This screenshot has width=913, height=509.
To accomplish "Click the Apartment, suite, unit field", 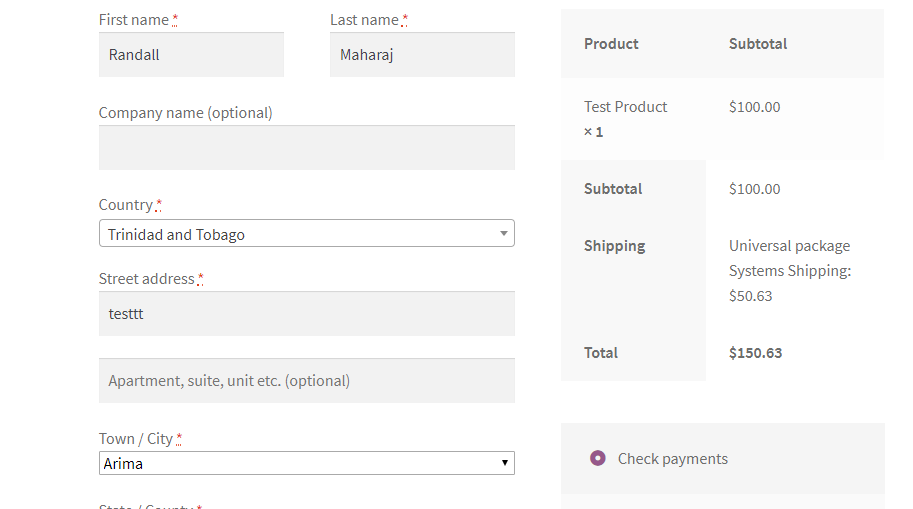I will point(306,381).
